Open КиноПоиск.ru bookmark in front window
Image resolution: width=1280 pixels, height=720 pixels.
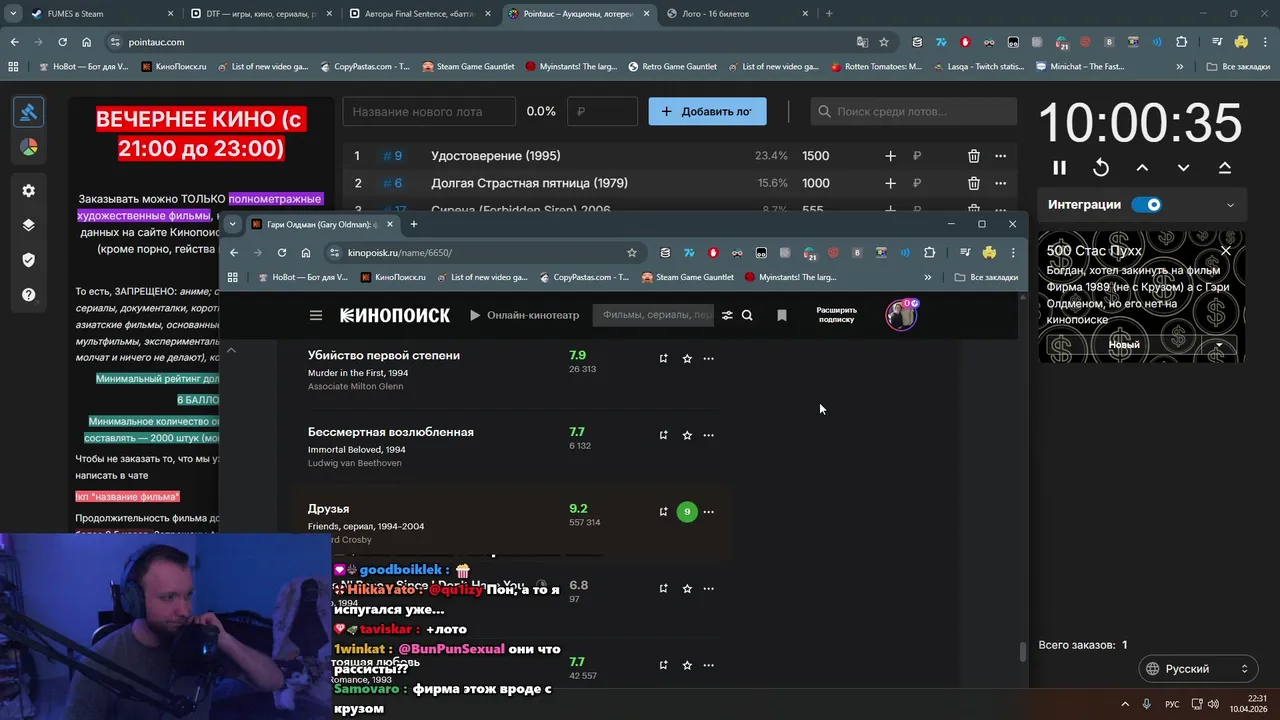[392, 277]
